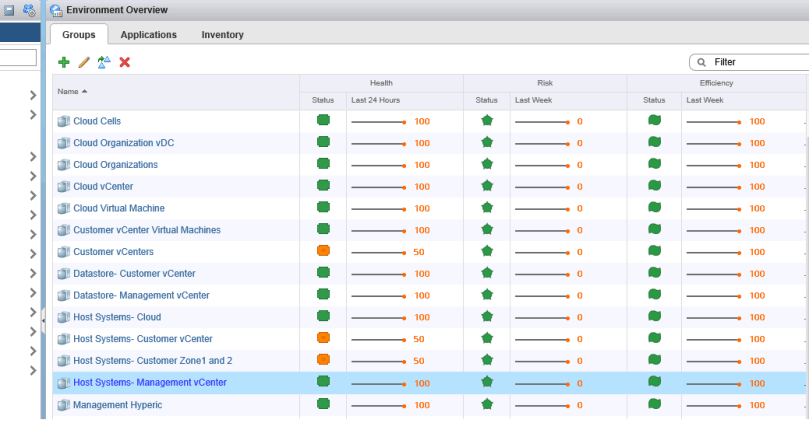This screenshot has height=430, width=809.
Task: Expand the topmost chevron in the left panel
Action: [33, 96]
